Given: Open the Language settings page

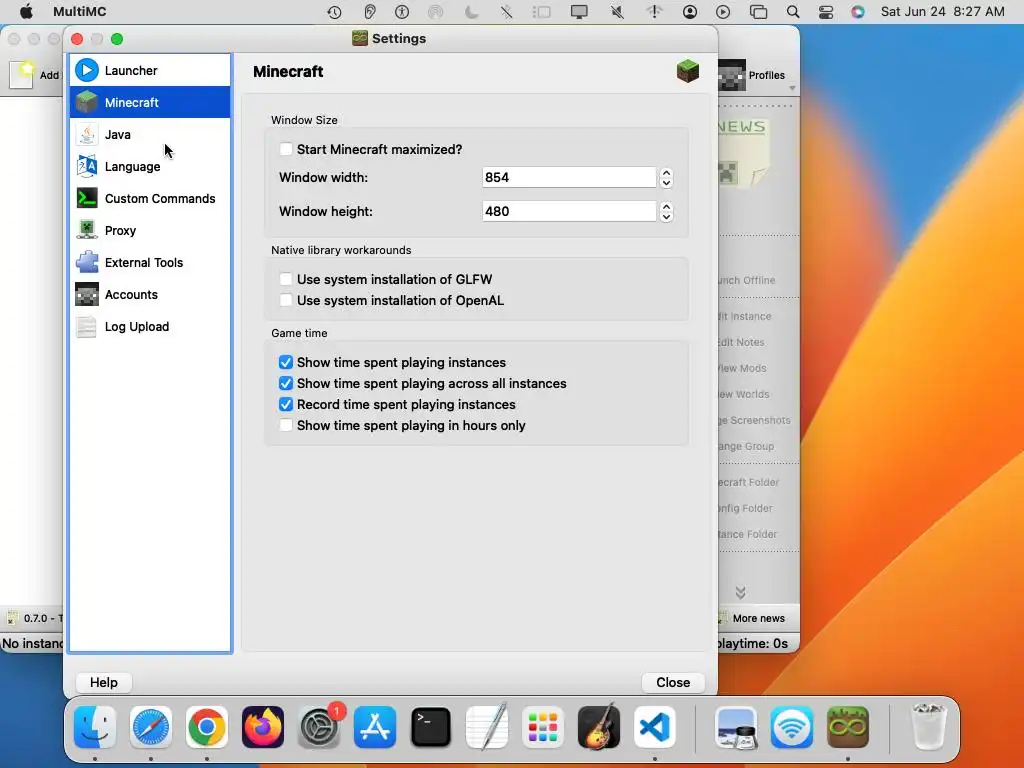Looking at the screenshot, I should coord(150,166).
